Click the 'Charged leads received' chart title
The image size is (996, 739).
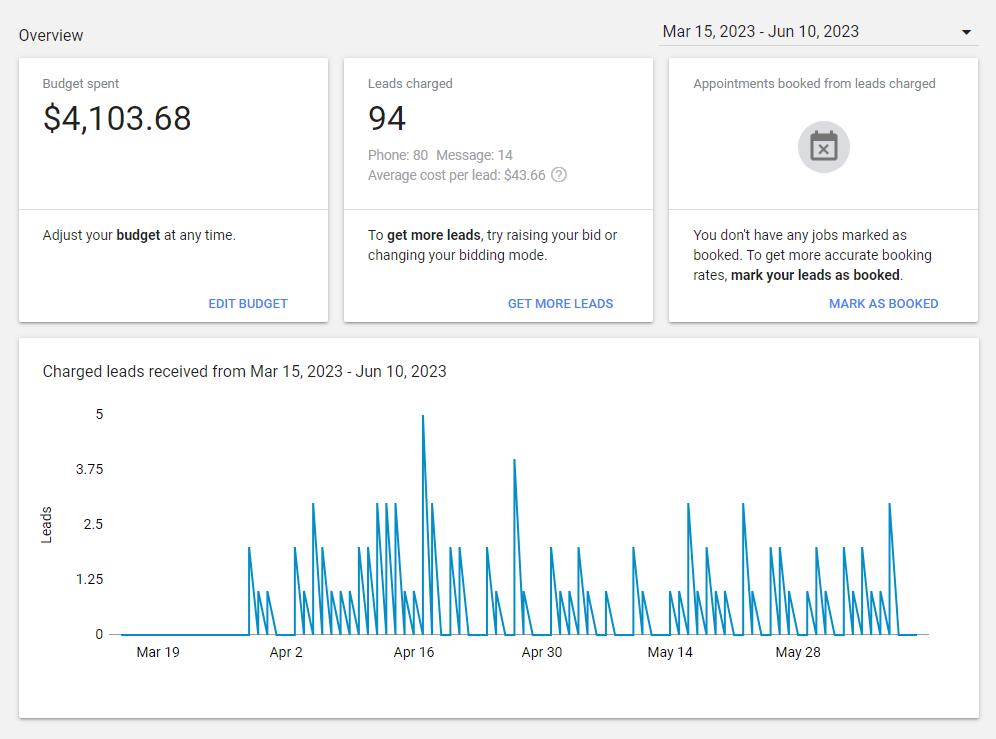click(x=245, y=371)
